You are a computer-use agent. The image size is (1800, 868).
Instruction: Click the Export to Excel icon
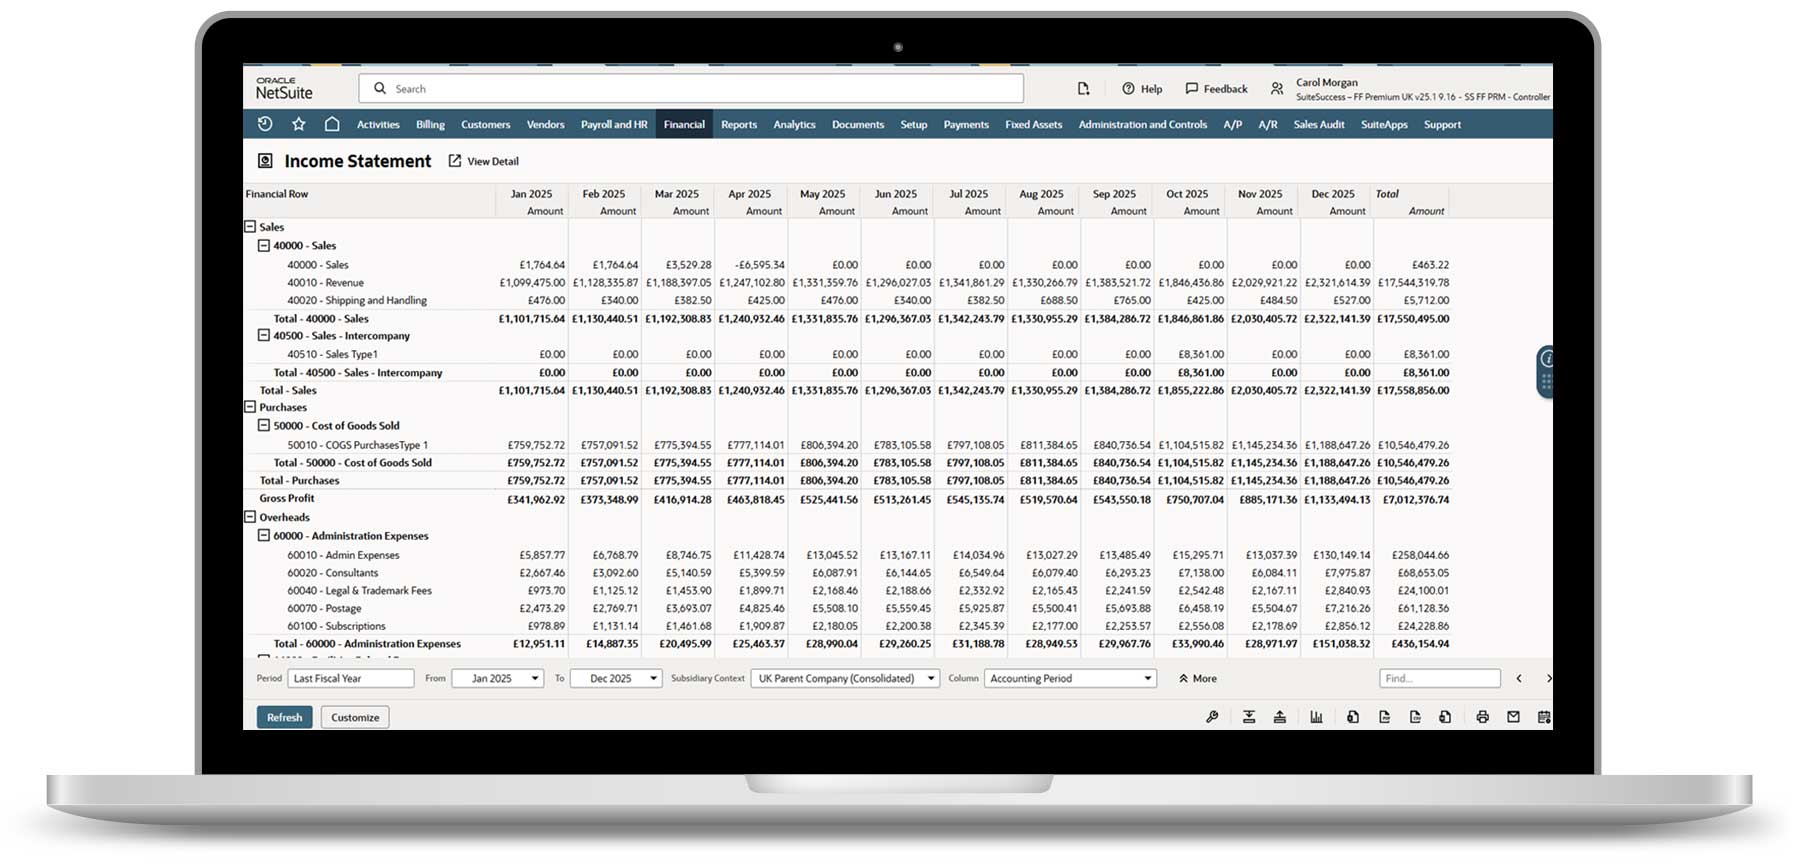1352,717
